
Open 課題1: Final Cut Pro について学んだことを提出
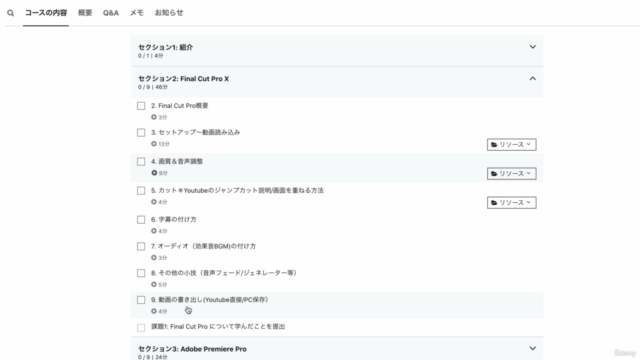218,327
